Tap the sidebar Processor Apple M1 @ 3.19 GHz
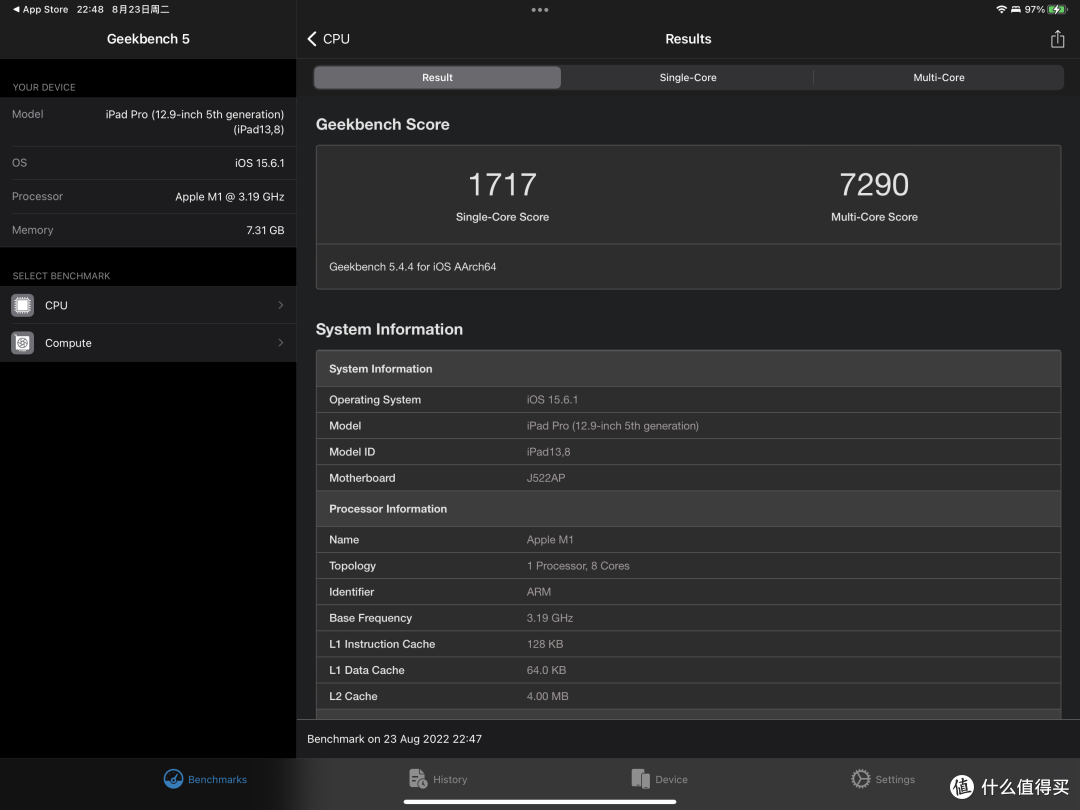The height and width of the screenshot is (810, 1080). [x=229, y=196]
